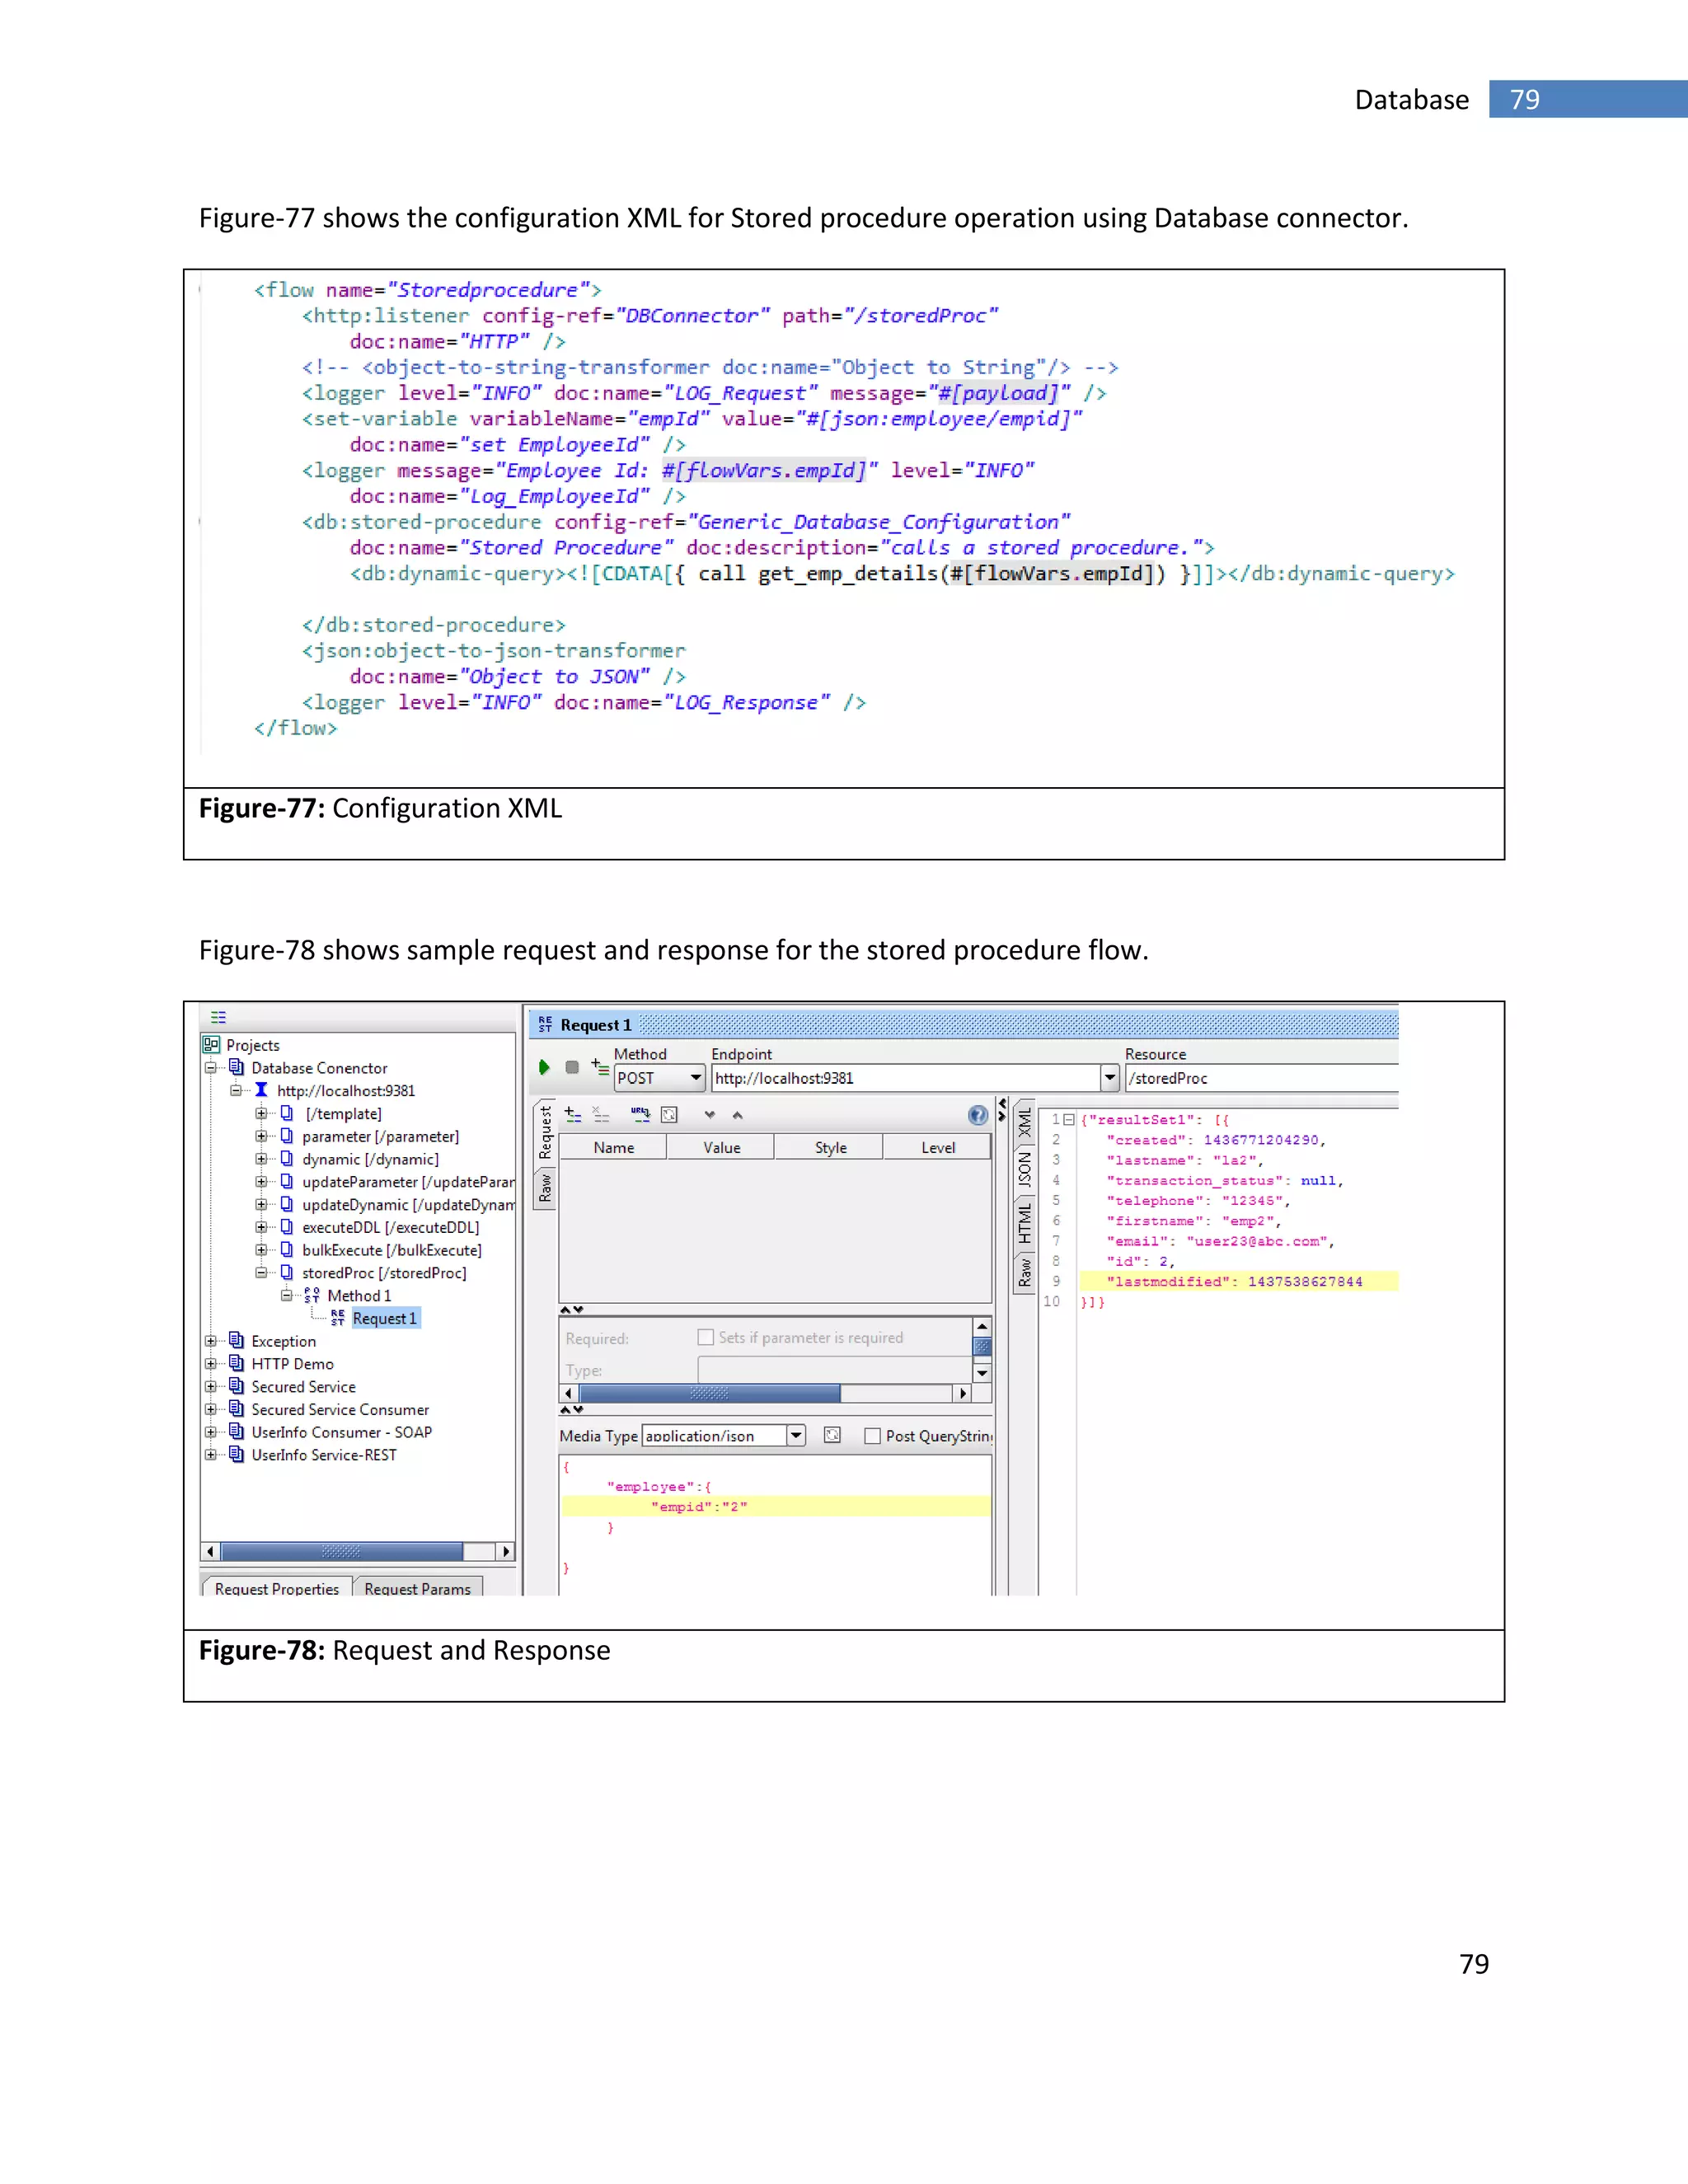Select bulkExecute [/bulkExecute] in the tree
The height and width of the screenshot is (2184, 1688).
click(391, 1250)
